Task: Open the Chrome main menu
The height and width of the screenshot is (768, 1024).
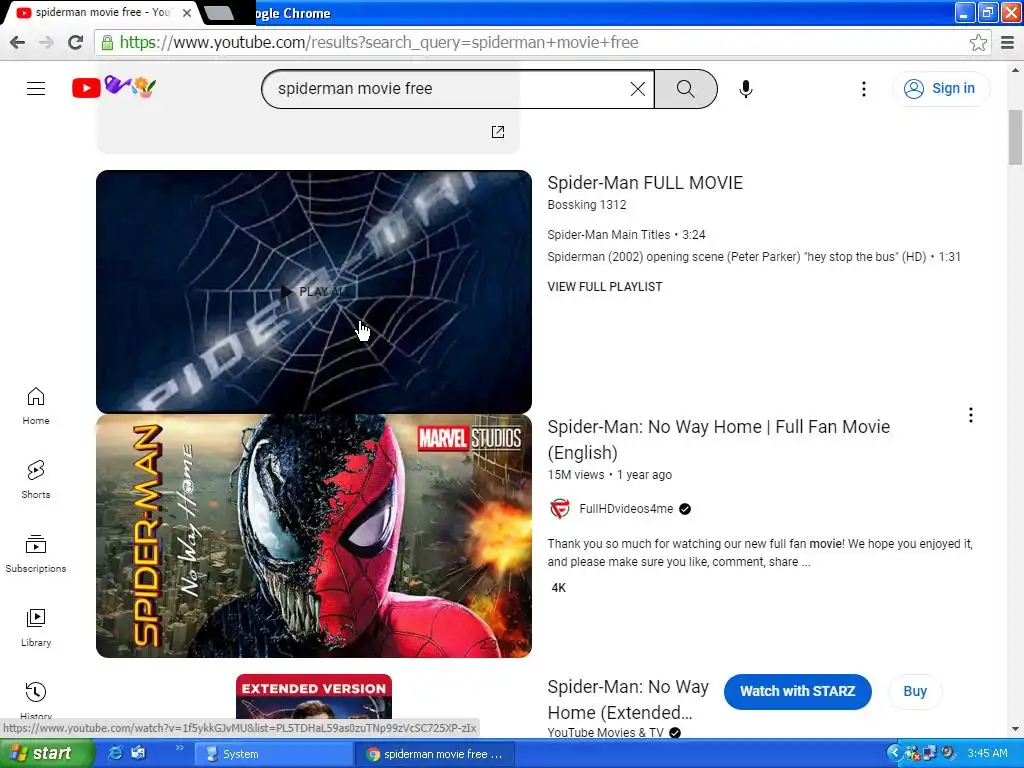Action: [1008, 42]
